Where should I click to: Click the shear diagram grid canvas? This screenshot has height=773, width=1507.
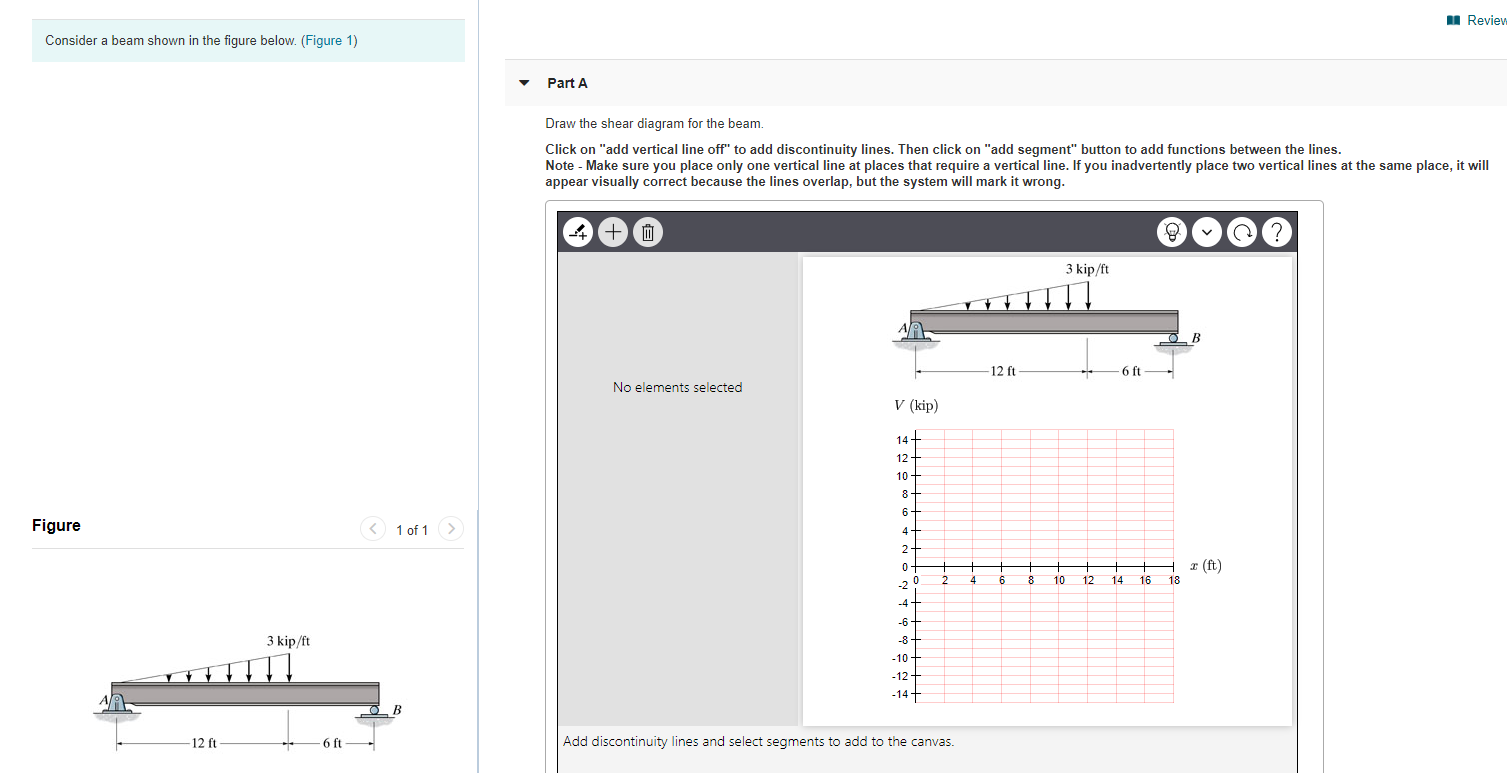click(x=1044, y=567)
